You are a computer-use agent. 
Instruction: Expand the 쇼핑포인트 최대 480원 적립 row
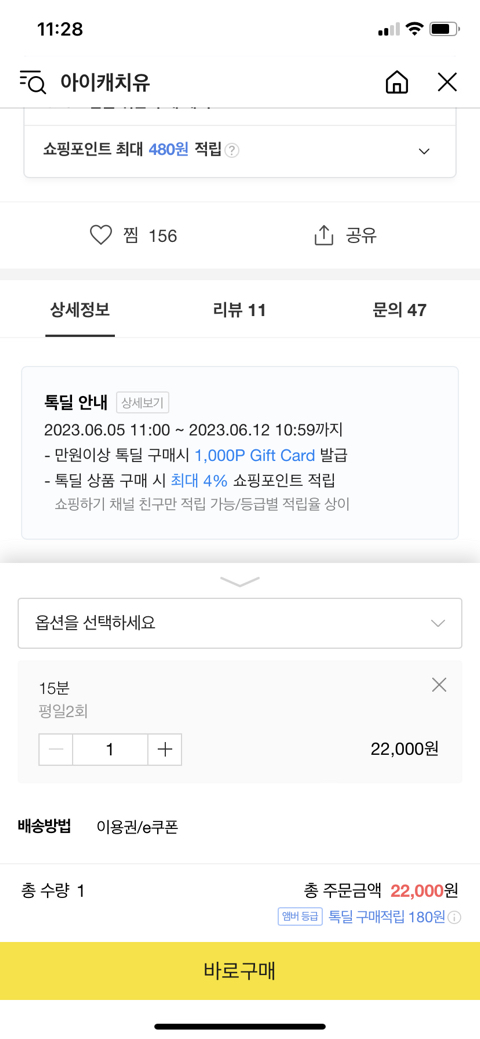coord(240,151)
